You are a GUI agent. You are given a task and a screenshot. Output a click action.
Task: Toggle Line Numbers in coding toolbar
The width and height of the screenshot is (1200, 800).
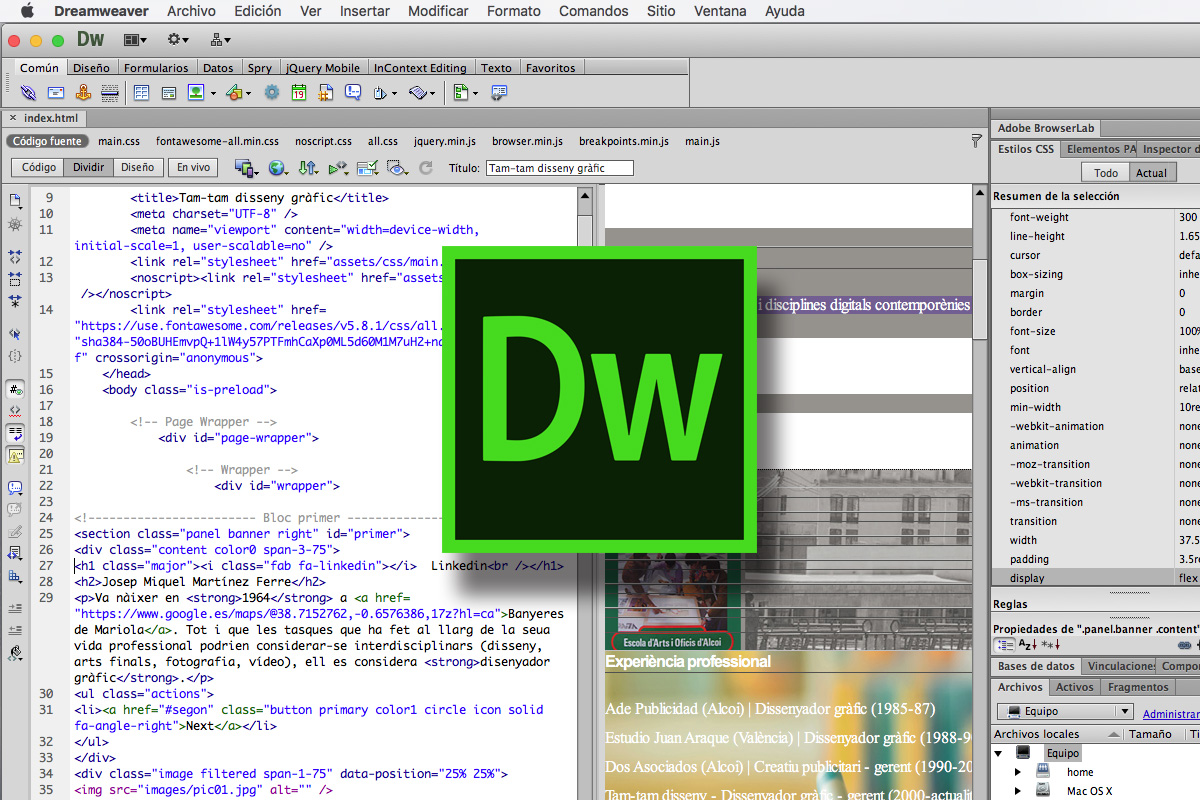[15, 388]
